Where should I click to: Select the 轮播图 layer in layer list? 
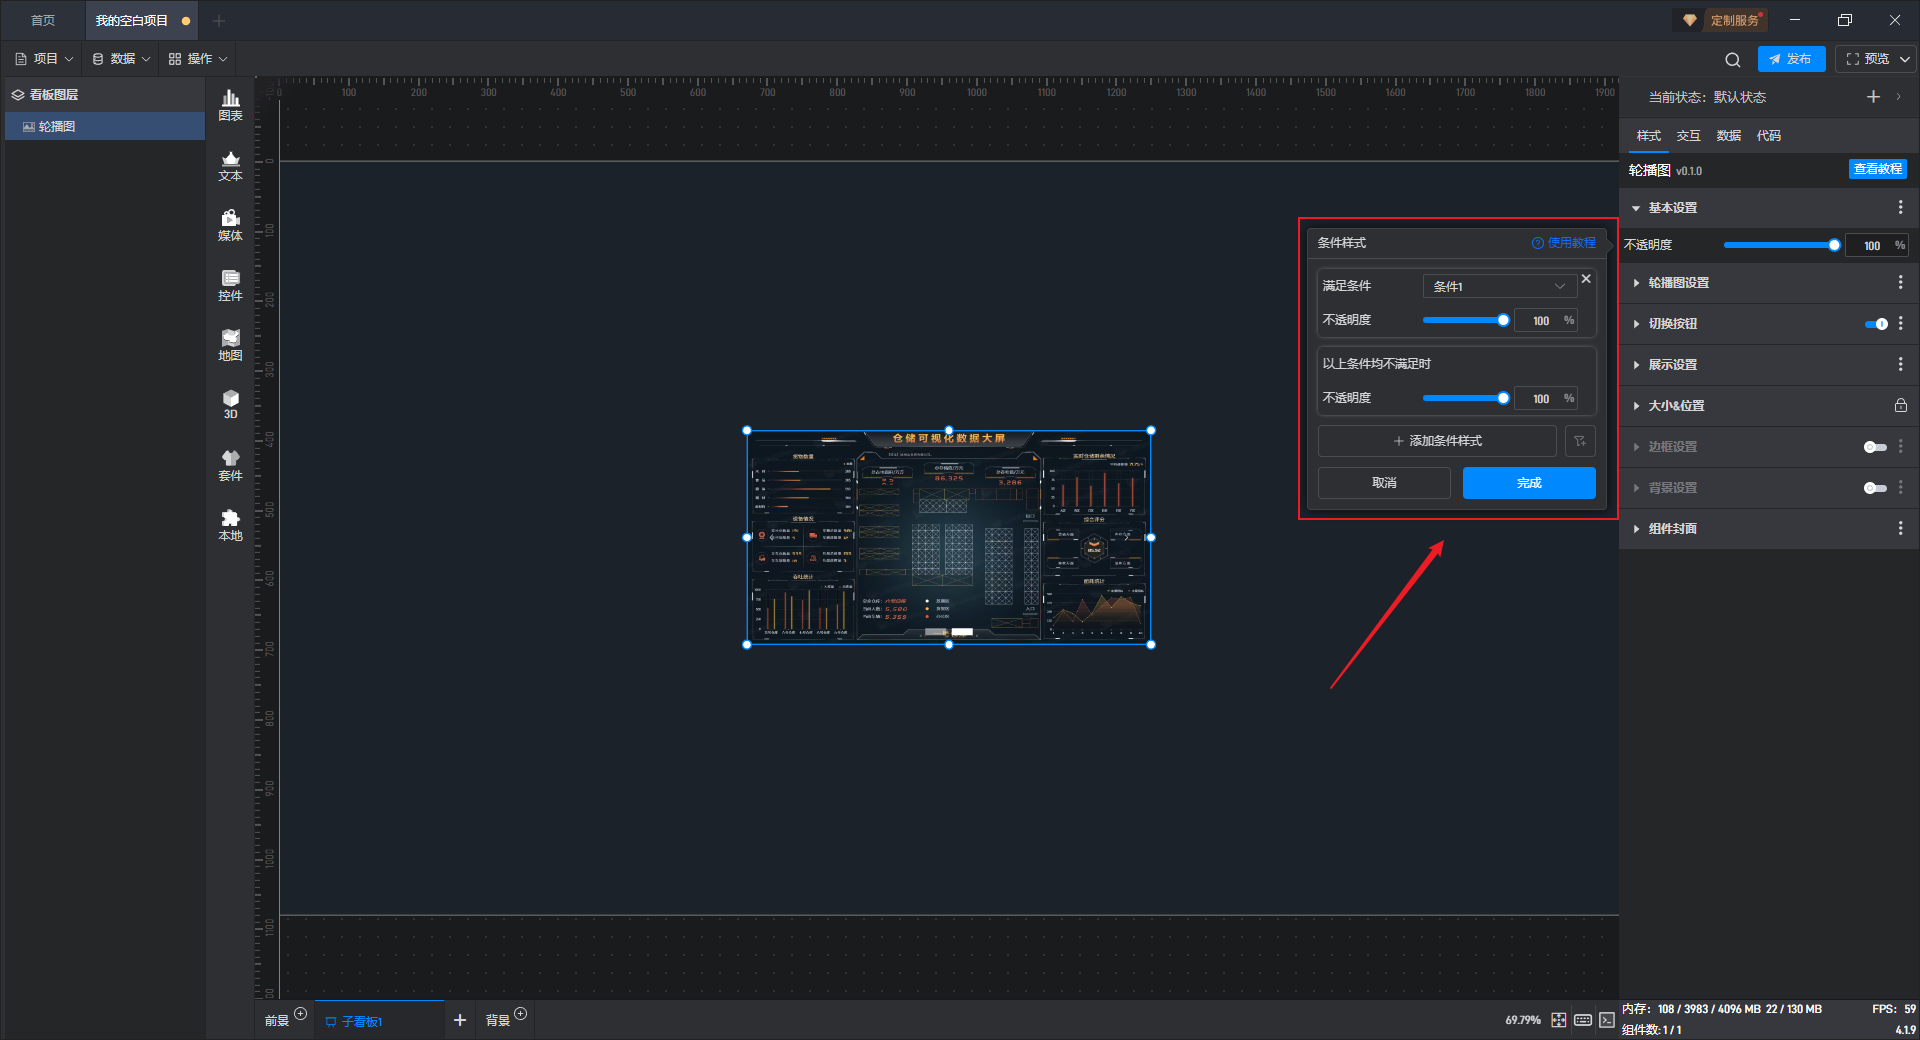(57, 127)
